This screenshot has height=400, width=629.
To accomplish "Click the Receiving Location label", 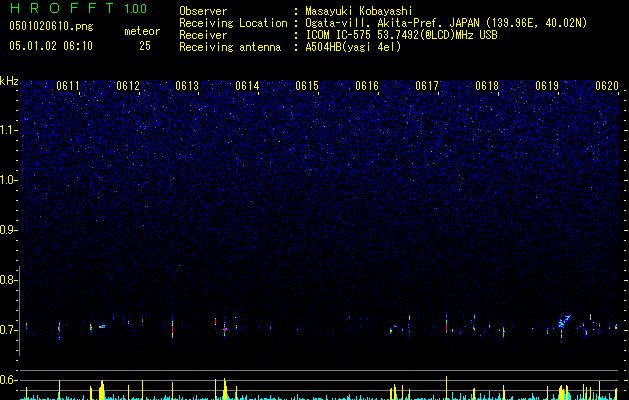I will (x=233, y=23).
